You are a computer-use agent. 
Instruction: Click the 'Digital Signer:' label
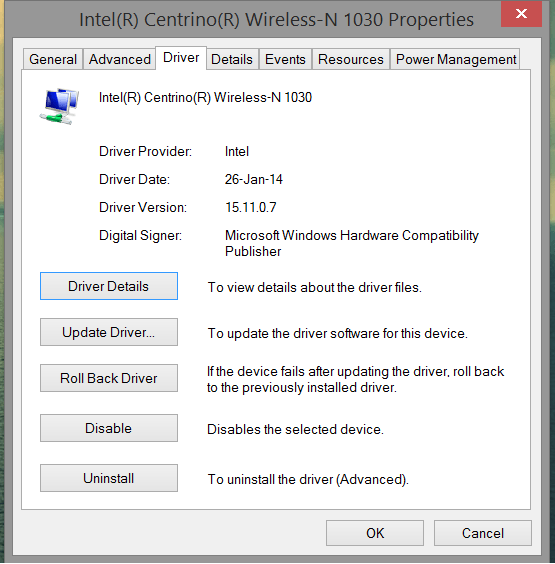click(140, 236)
